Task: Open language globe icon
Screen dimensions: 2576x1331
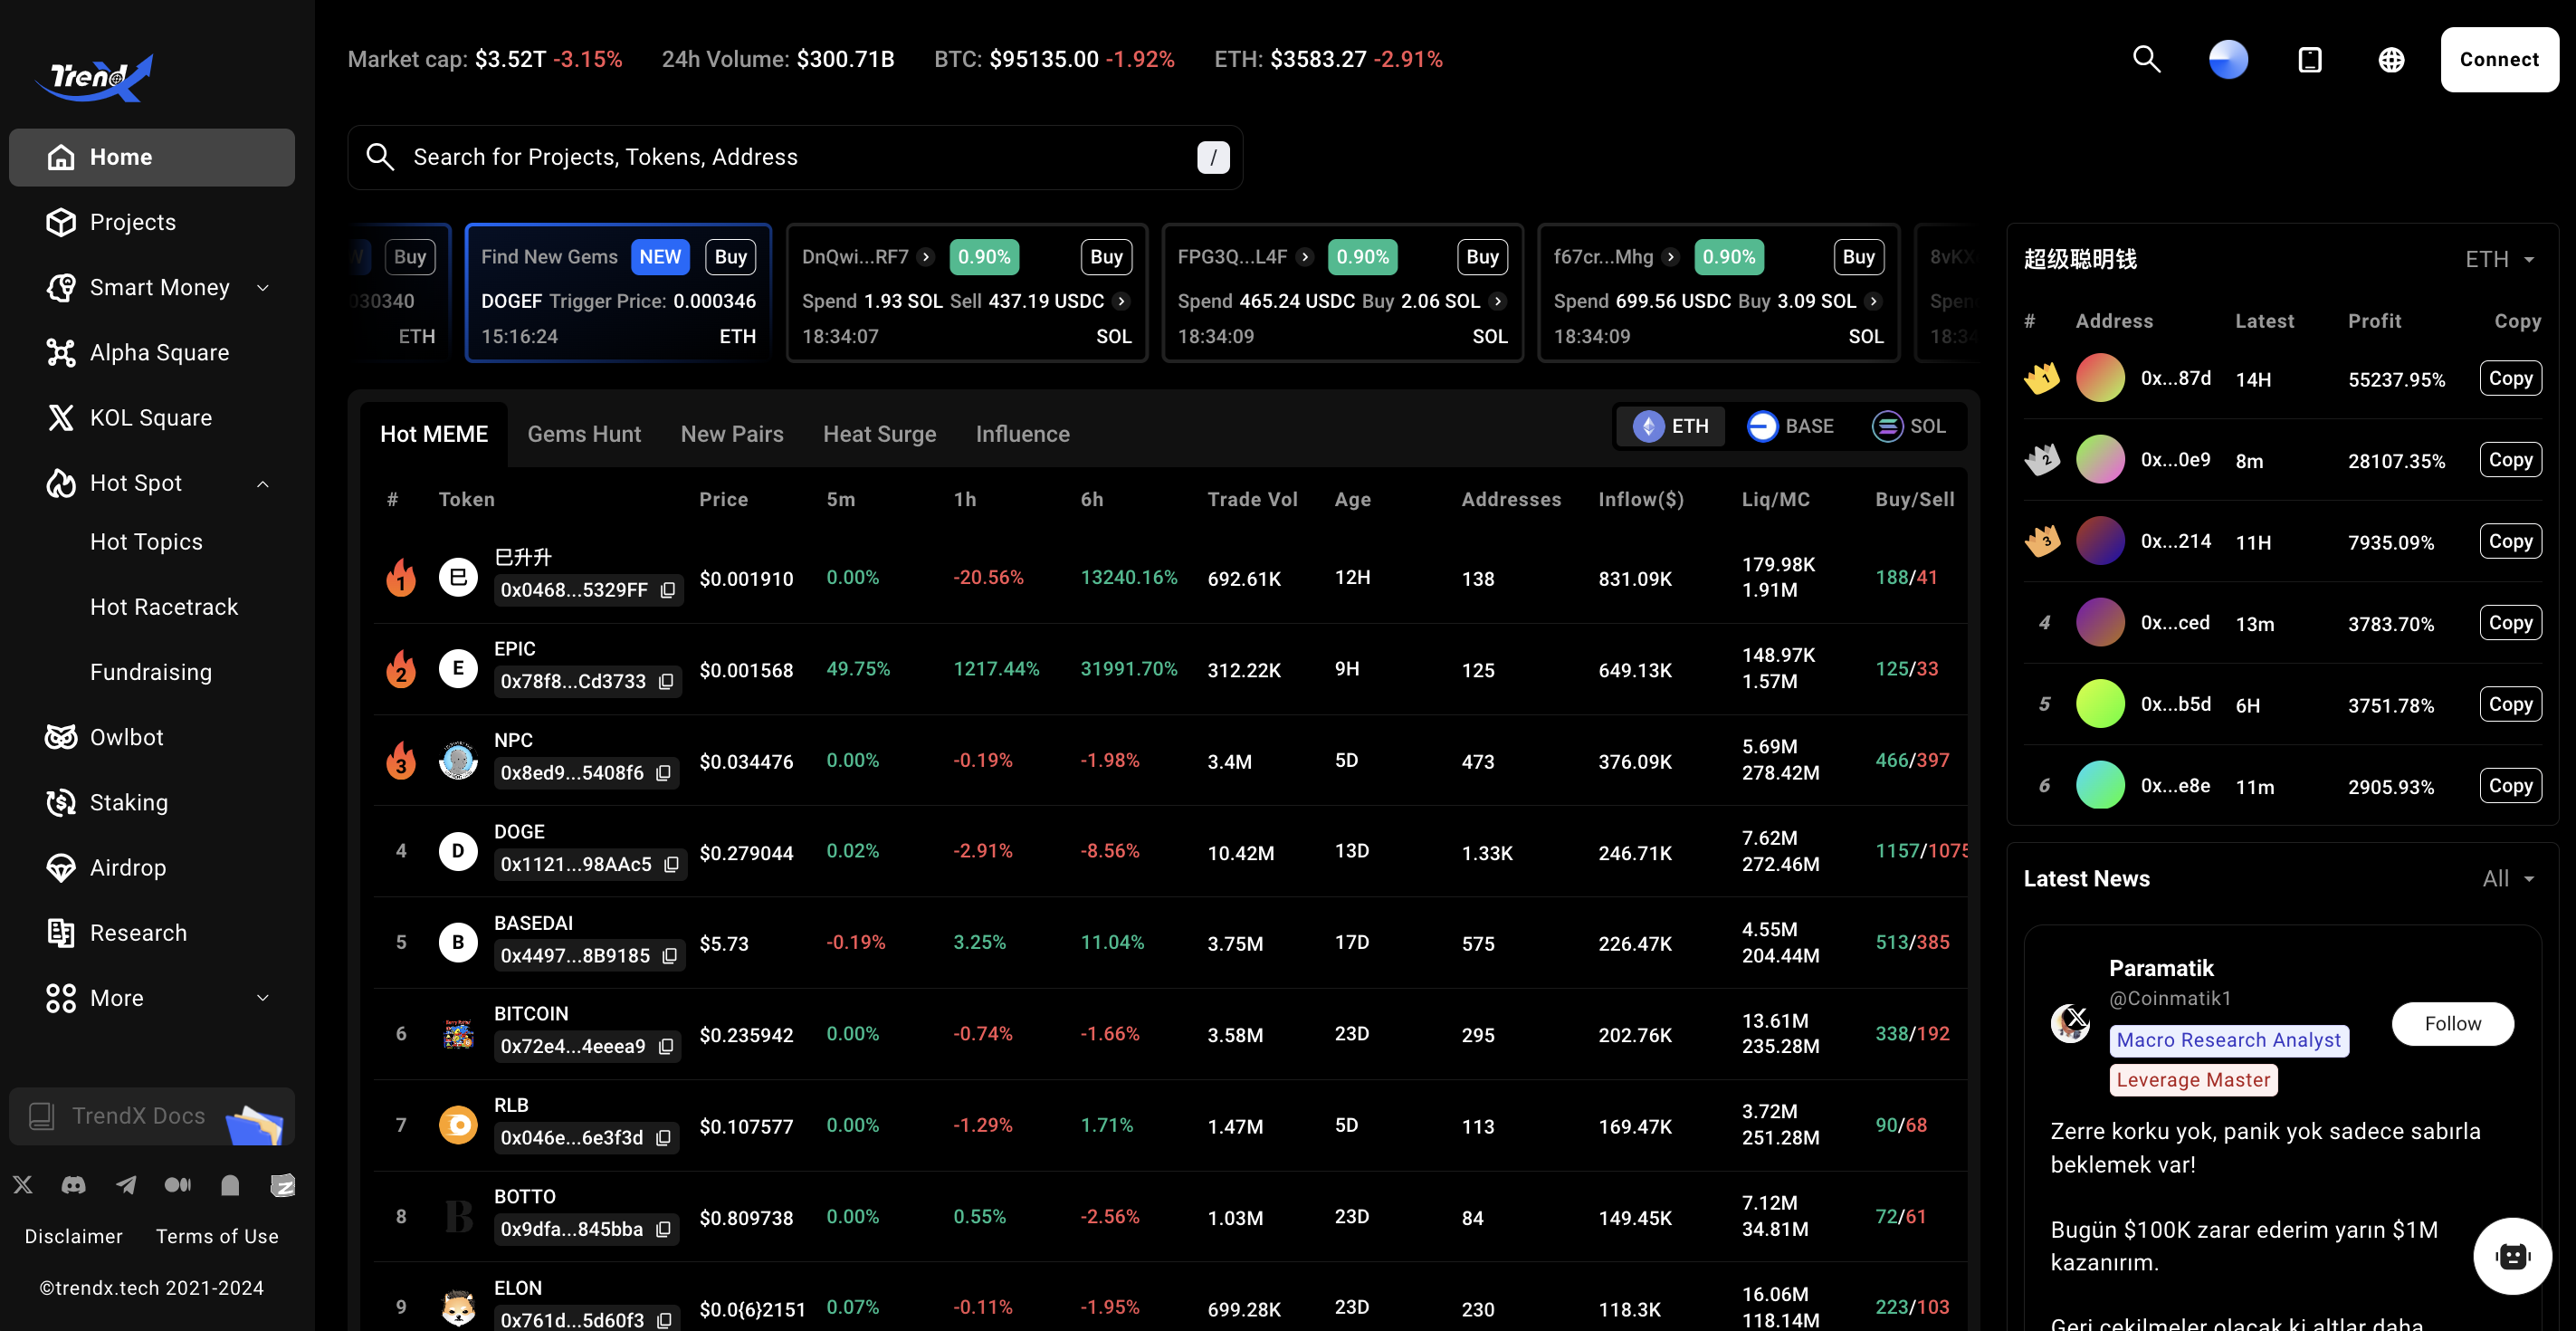Action: pos(2391,60)
